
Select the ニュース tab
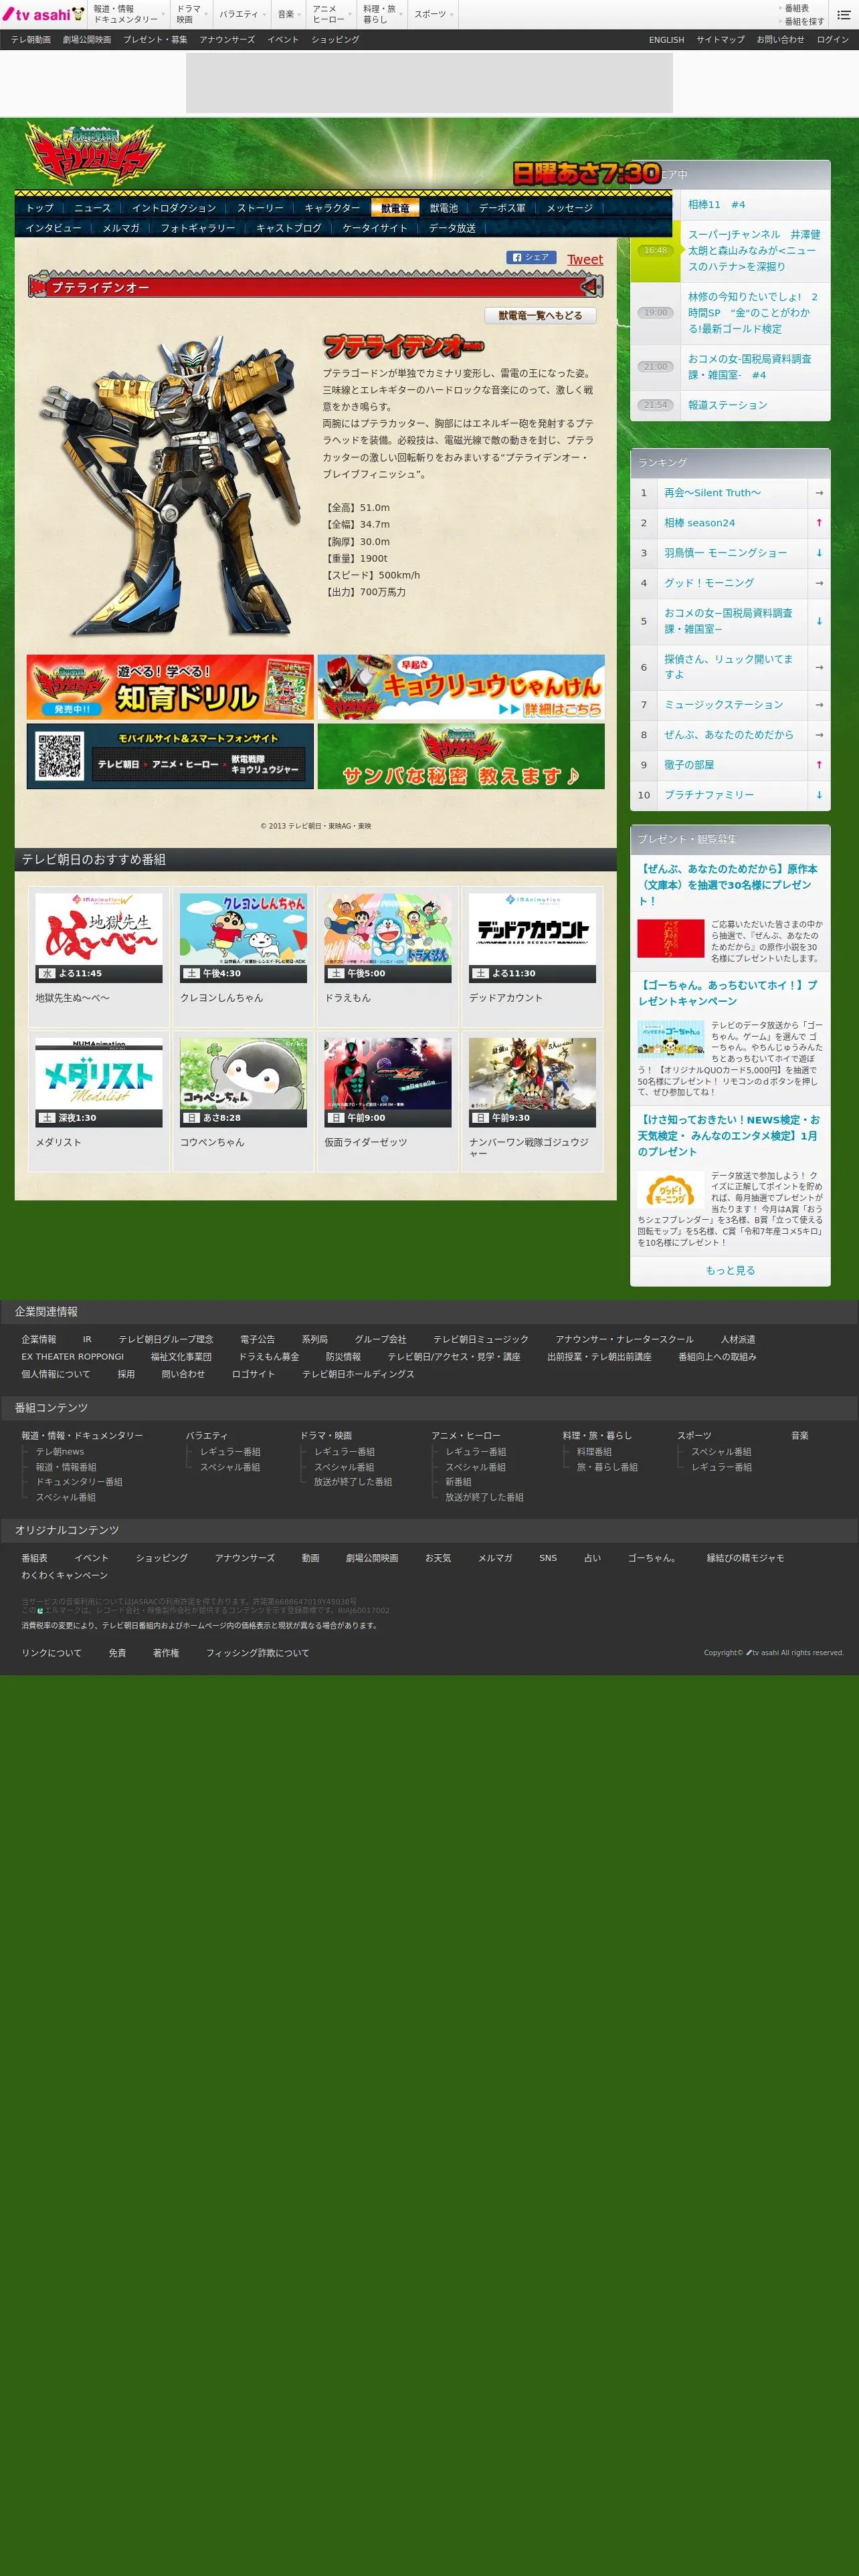[x=92, y=208]
